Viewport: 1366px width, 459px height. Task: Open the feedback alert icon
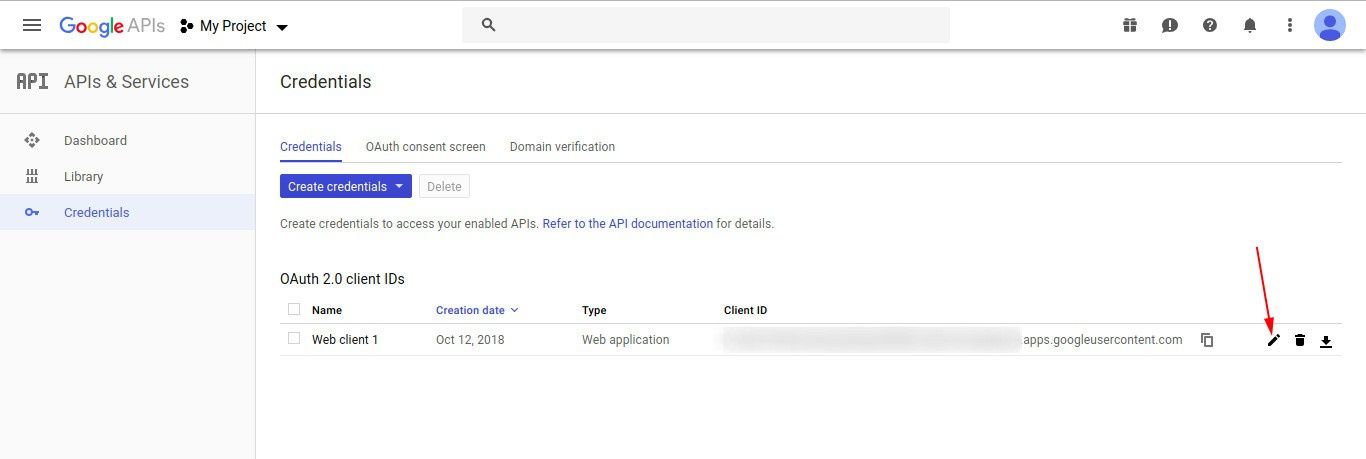(1170, 25)
